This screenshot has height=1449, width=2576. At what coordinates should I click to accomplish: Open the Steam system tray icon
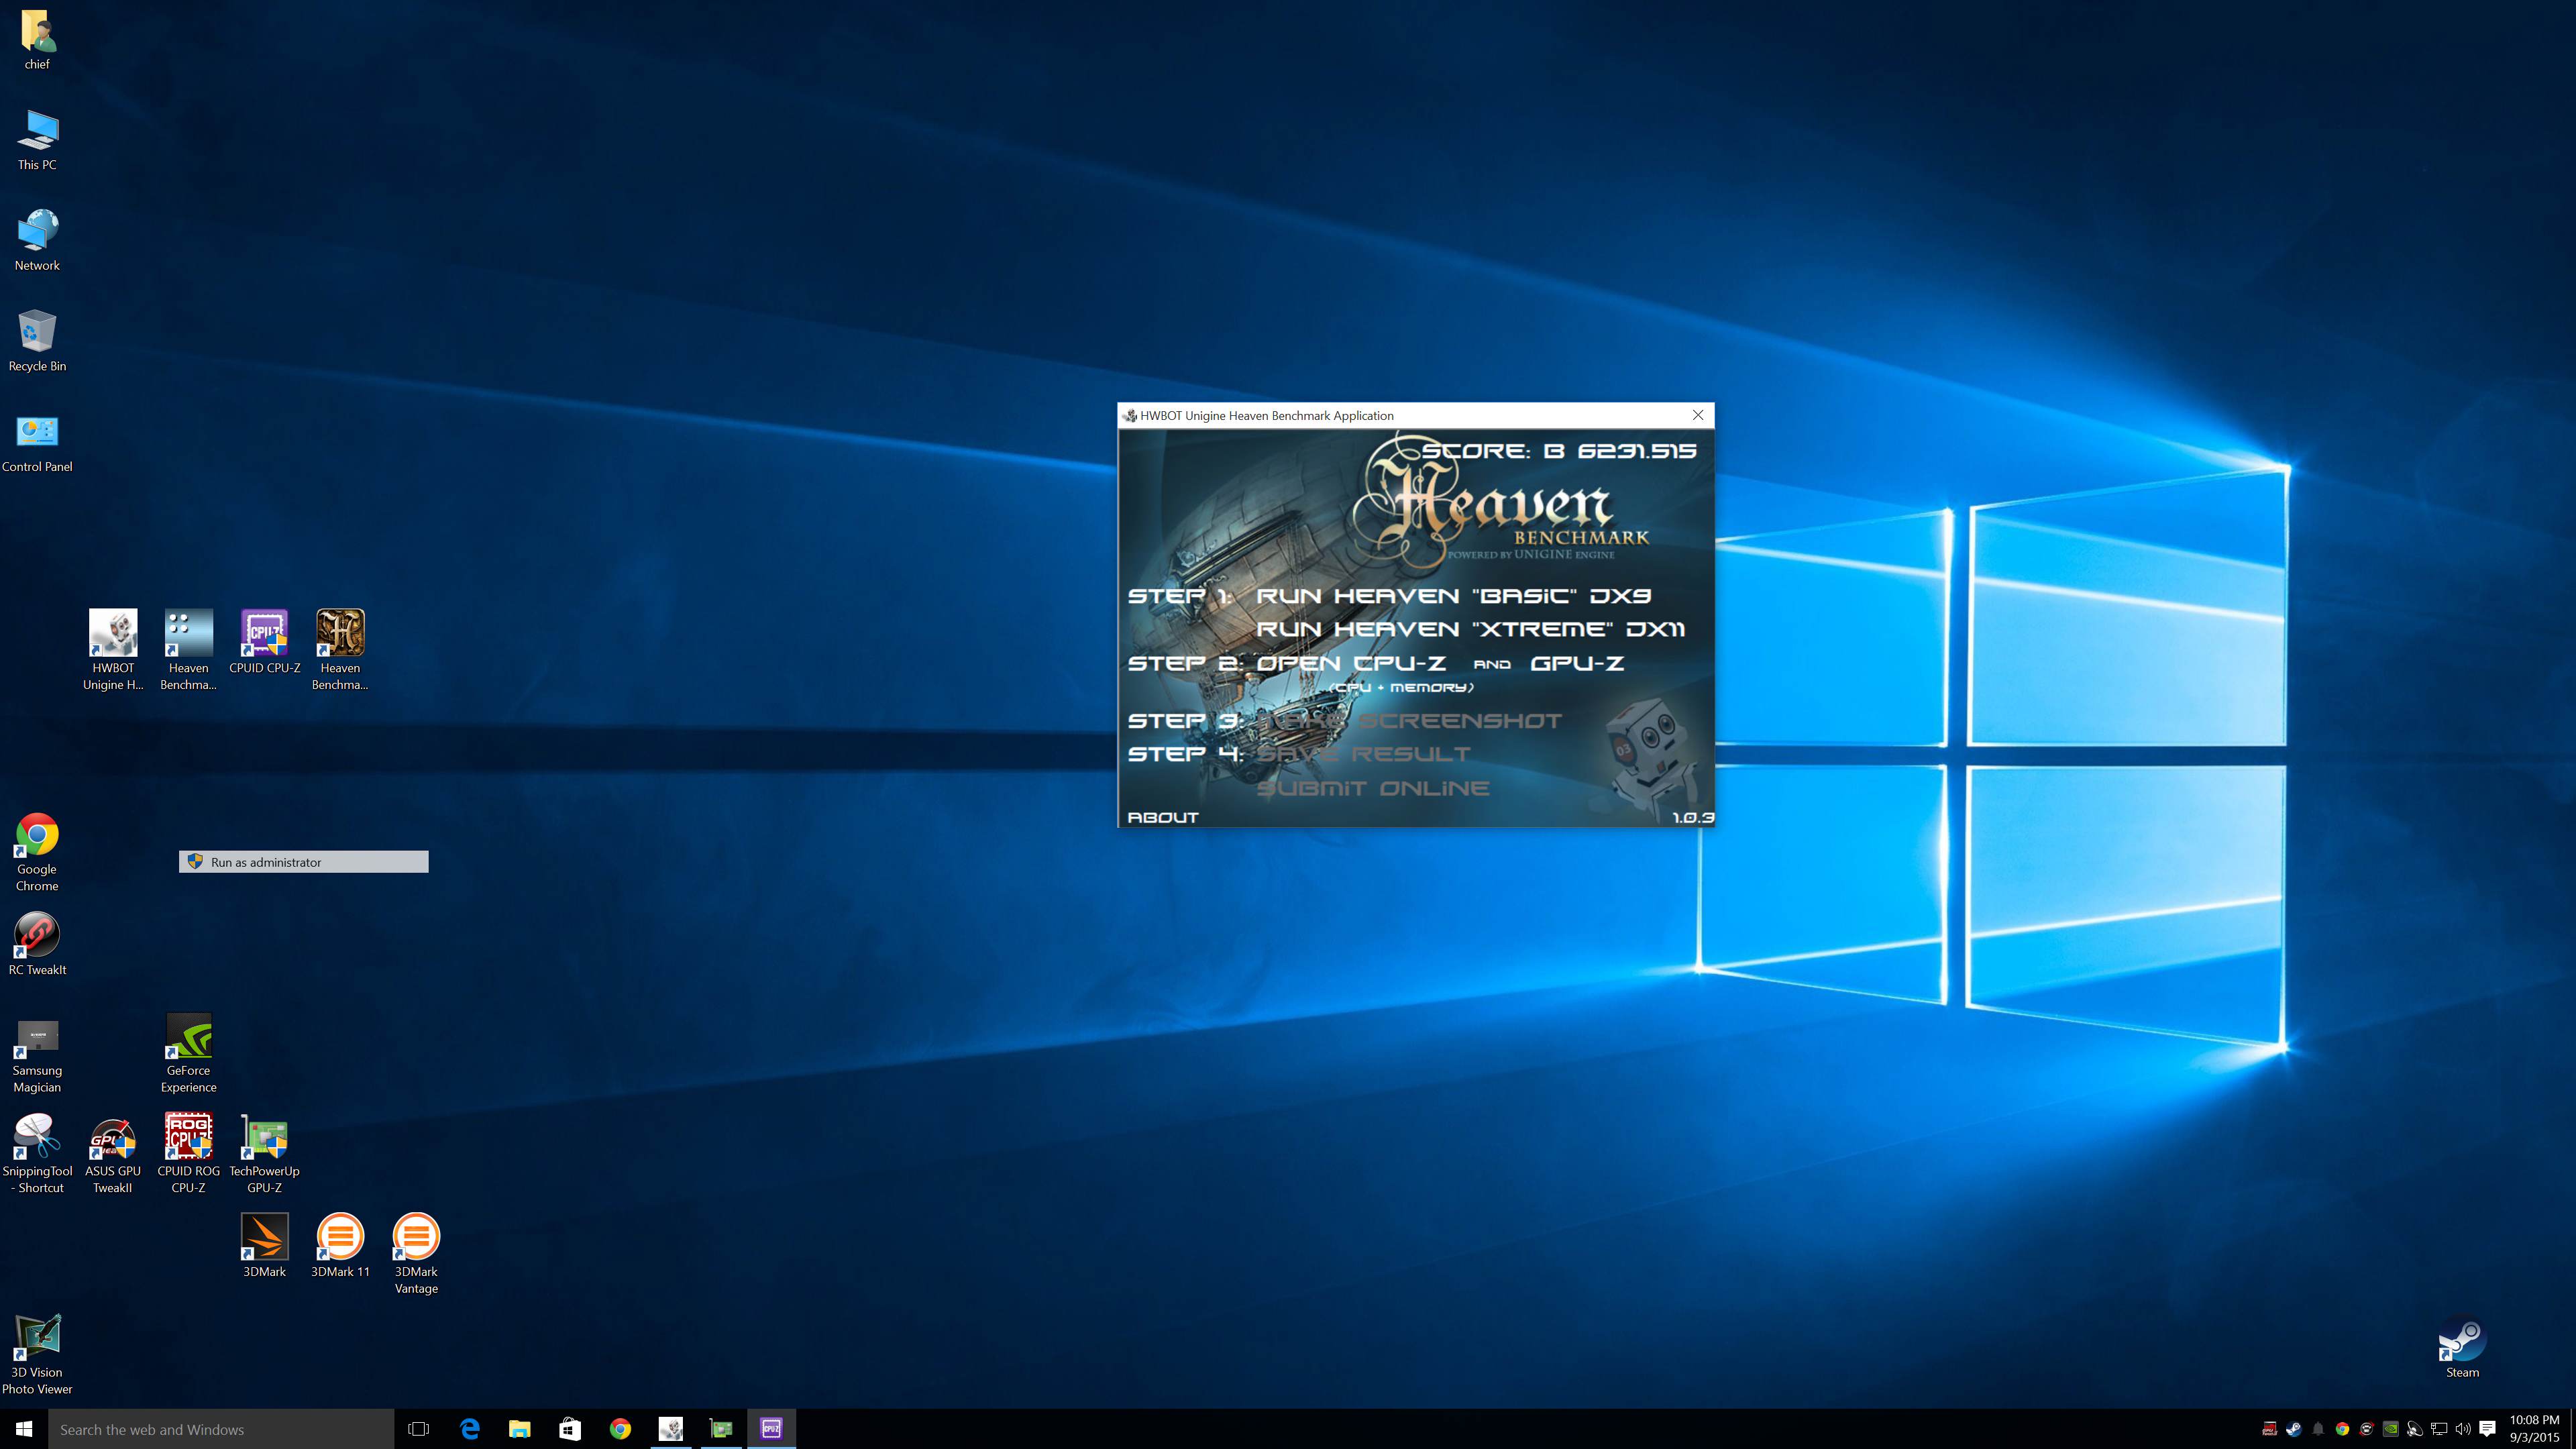click(x=2293, y=1429)
